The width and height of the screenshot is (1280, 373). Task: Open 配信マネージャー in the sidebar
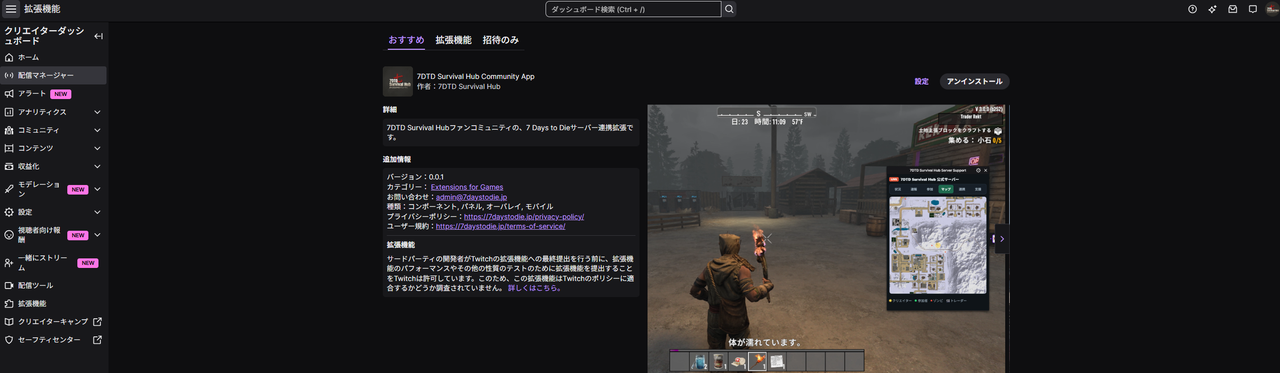point(53,75)
